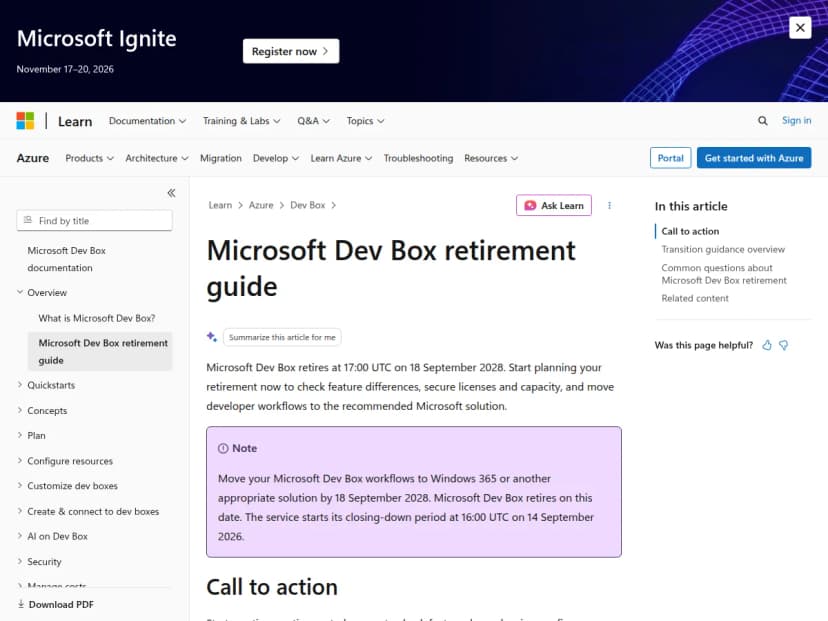Go to Dev Box breadcrumb

pos(307,205)
